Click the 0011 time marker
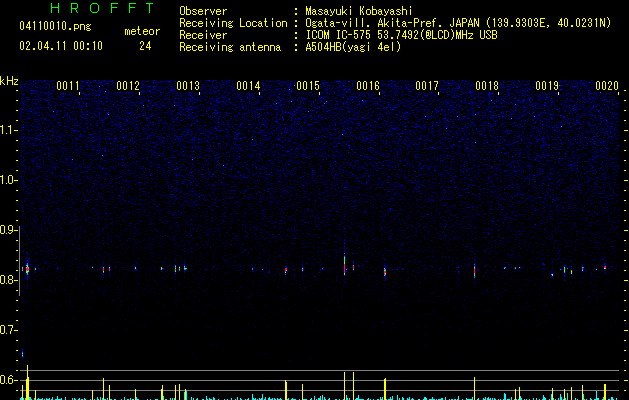Screen dimensions: 629x400 pyautogui.click(x=68, y=86)
